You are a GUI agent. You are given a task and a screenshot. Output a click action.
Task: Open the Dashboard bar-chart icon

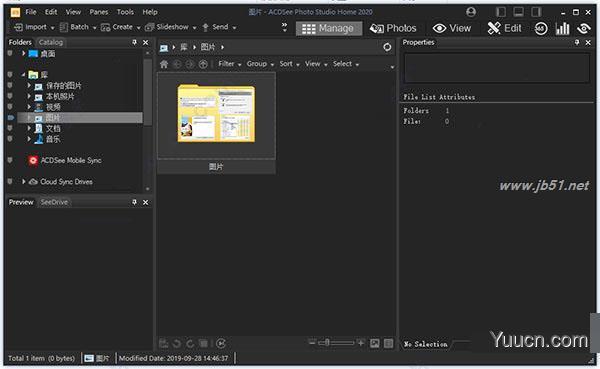[562, 29]
